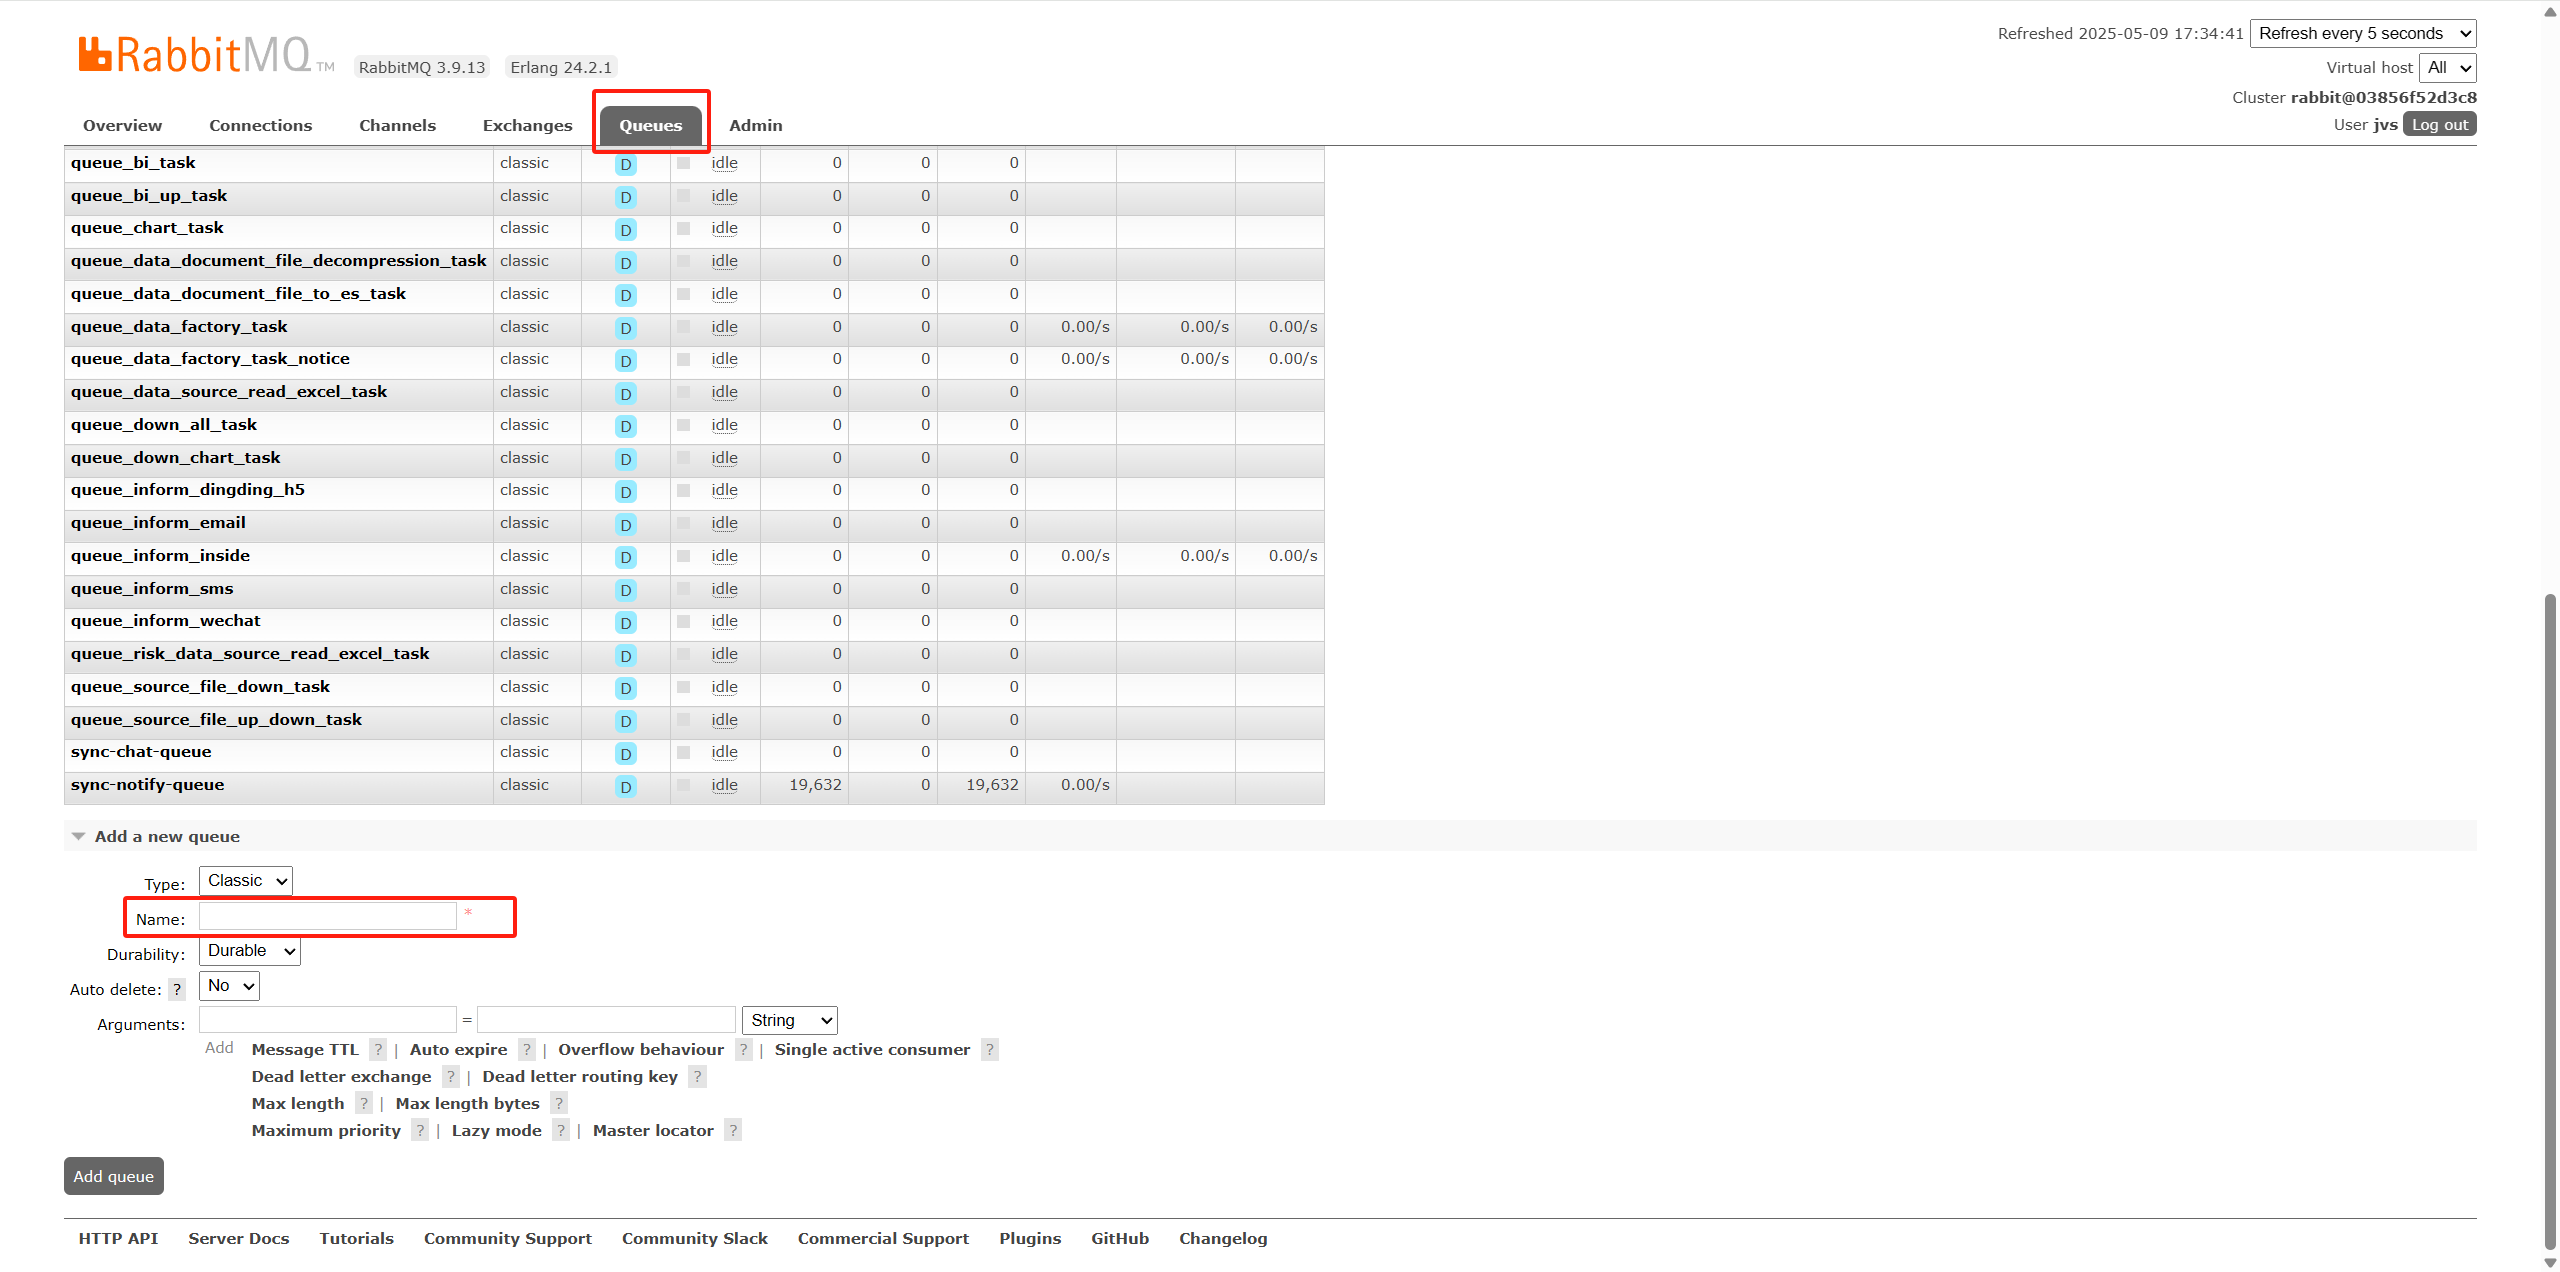This screenshot has width=2560, height=1272.
Task: Click the help icon beside Auto delete
Action: click(x=177, y=989)
